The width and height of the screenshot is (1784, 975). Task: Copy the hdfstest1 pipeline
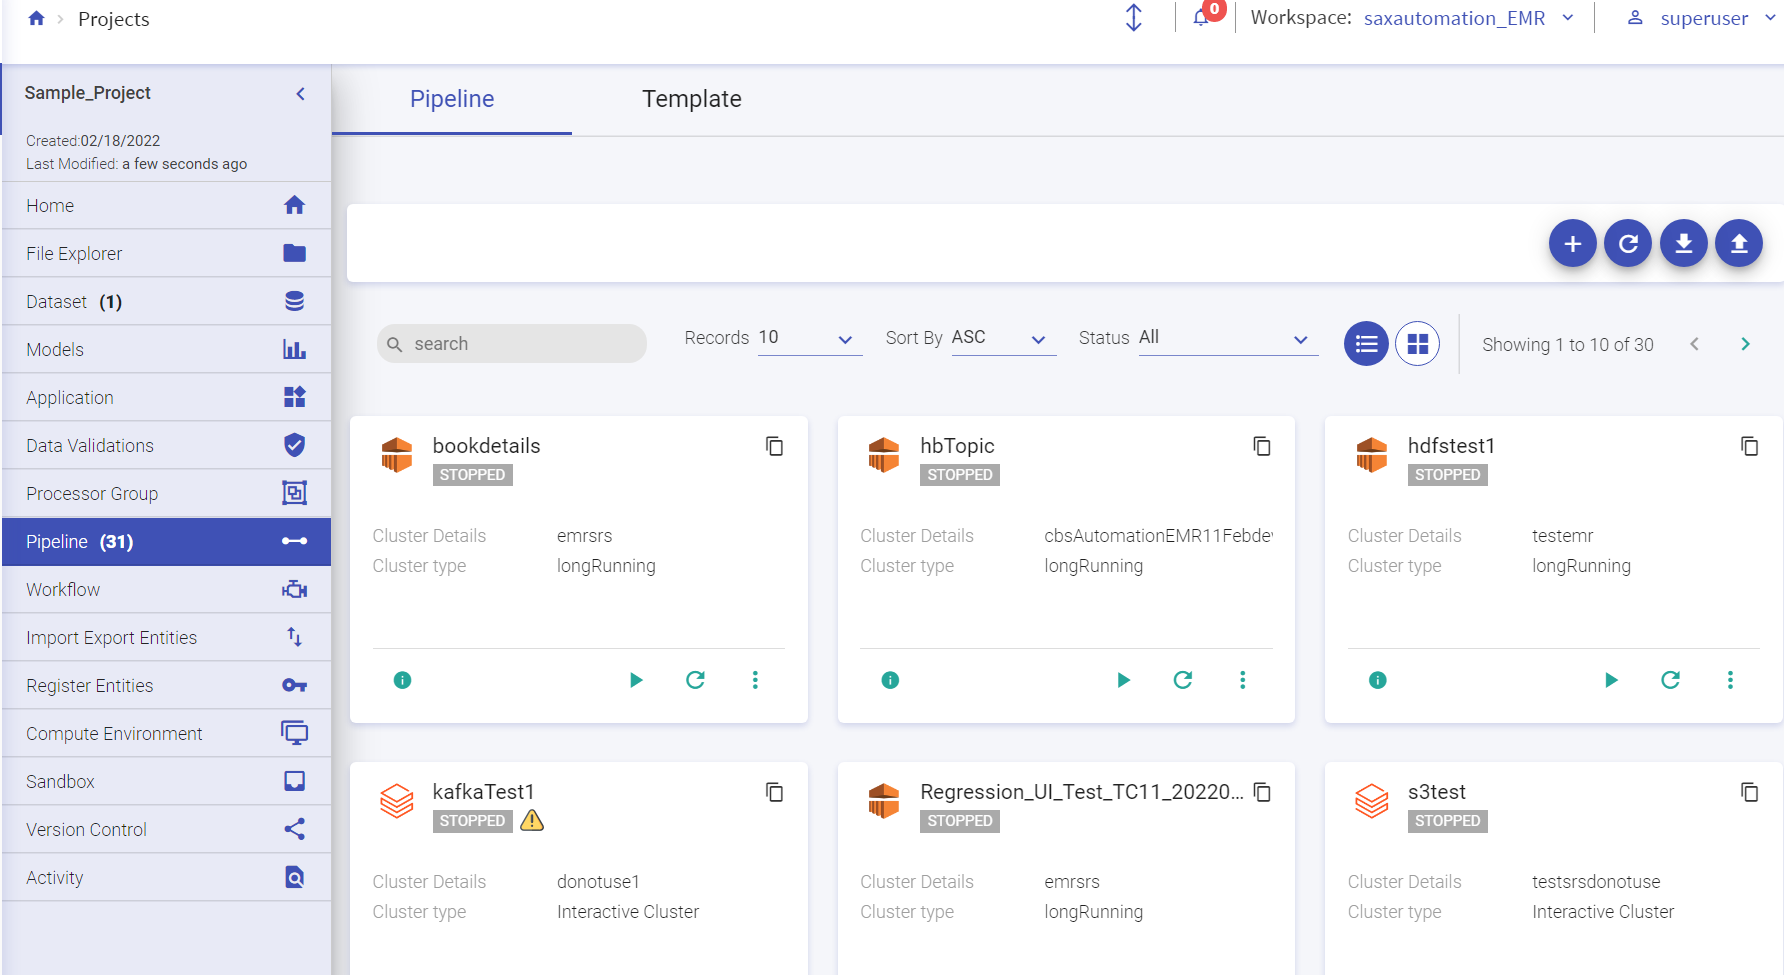(1749, 446)
